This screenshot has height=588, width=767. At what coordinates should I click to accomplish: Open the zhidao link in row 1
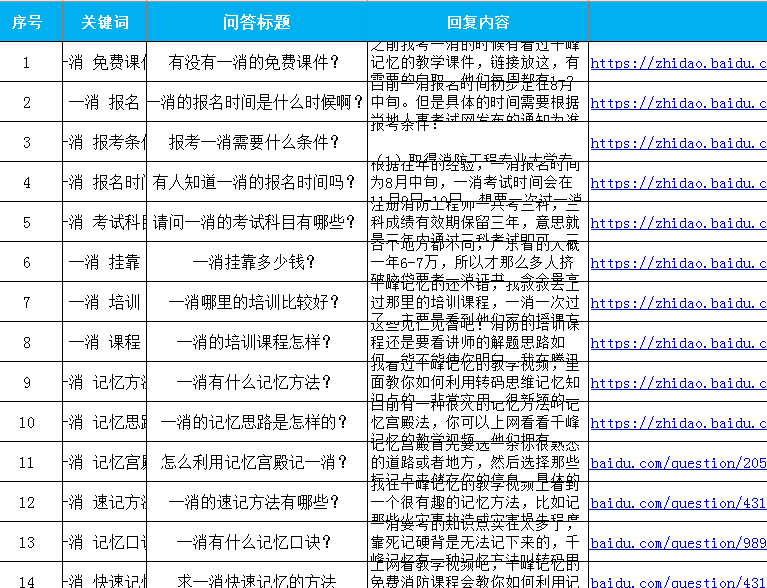678,63
